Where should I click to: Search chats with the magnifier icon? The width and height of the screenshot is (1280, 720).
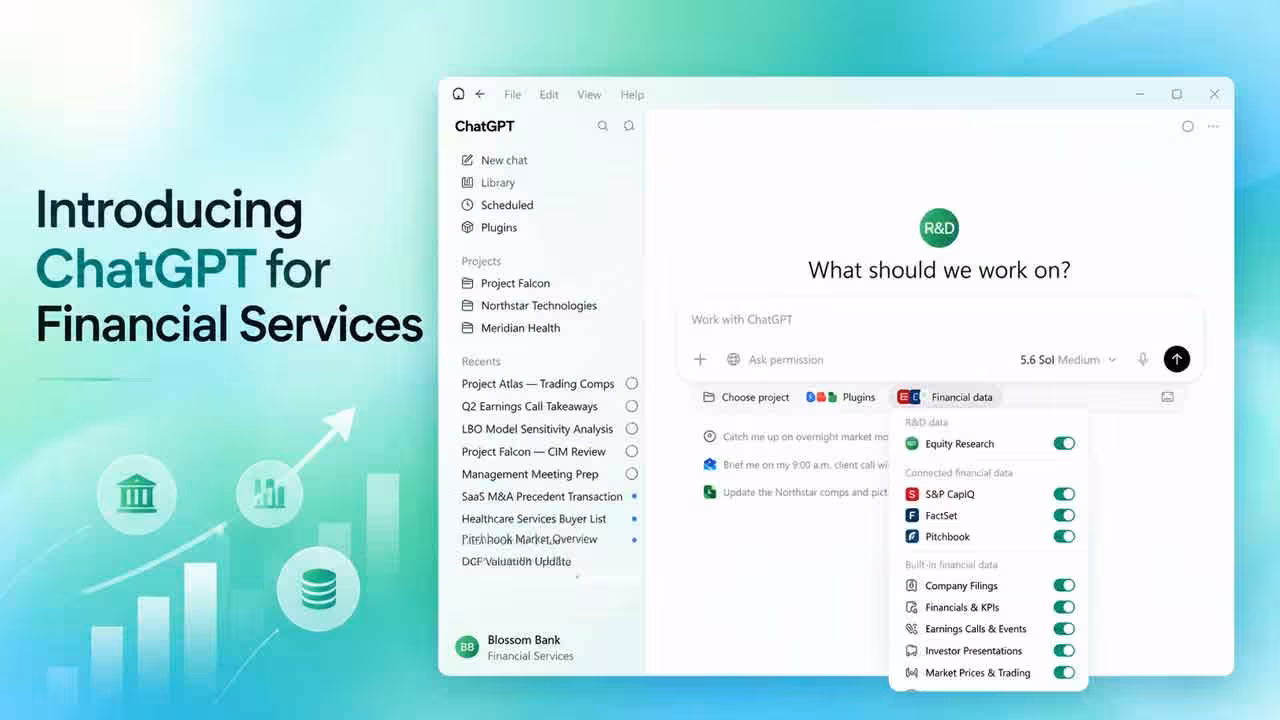point(602,126)
